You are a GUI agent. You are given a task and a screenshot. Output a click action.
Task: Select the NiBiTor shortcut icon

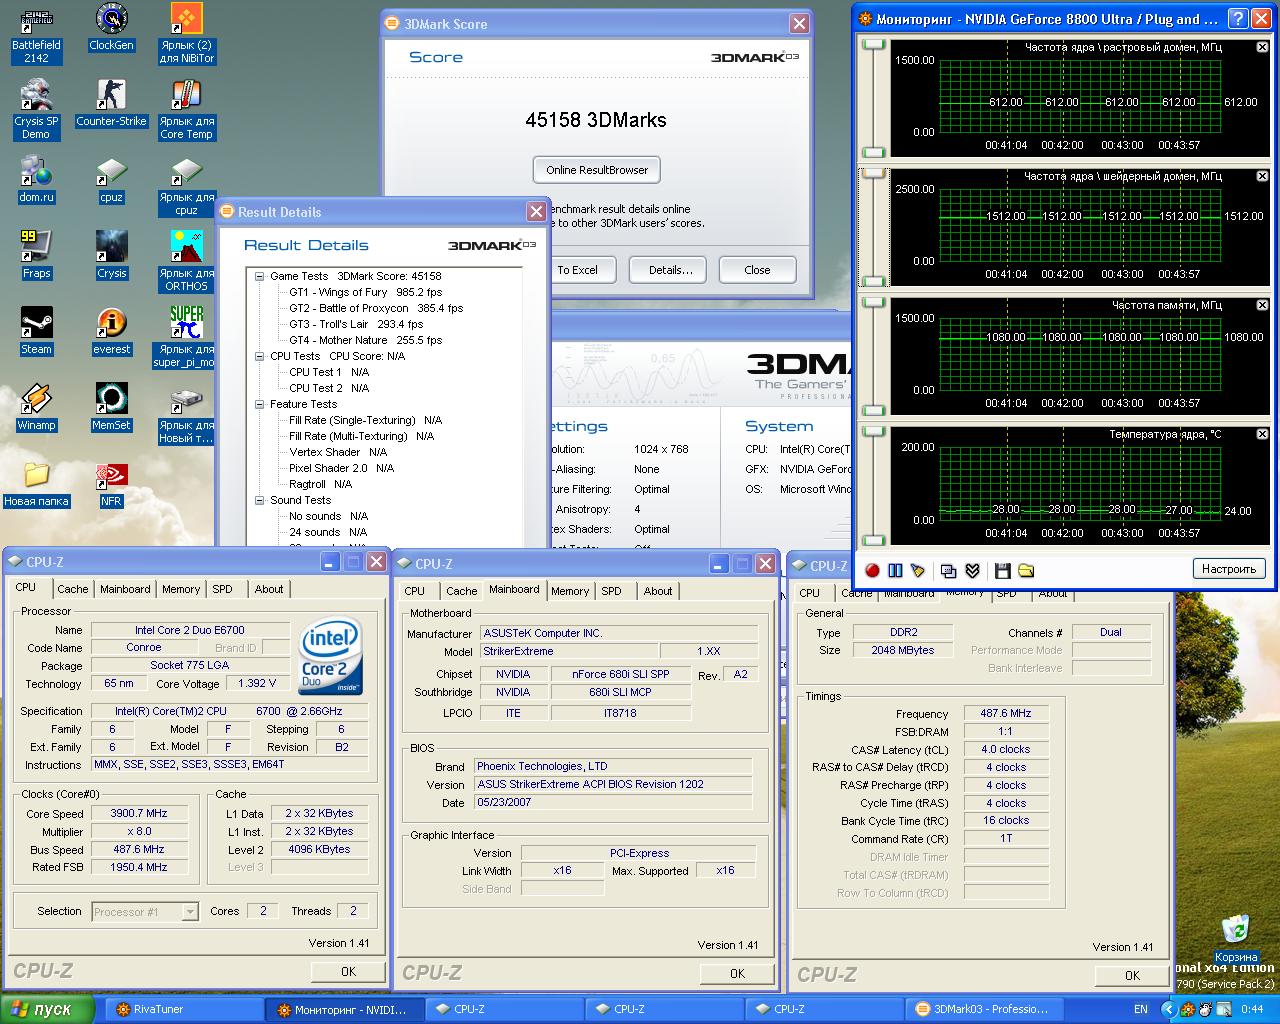[x=187, y=34]
